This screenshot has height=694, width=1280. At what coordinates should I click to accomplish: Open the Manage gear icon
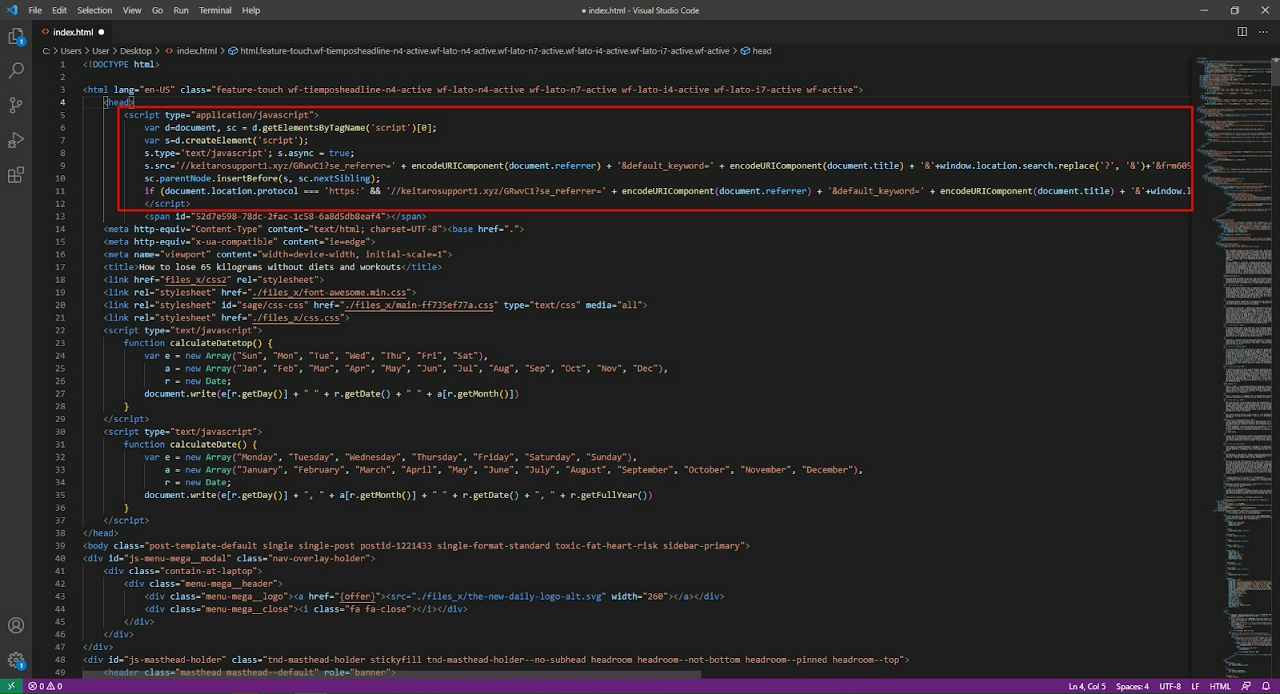click(x=16, y=661)
